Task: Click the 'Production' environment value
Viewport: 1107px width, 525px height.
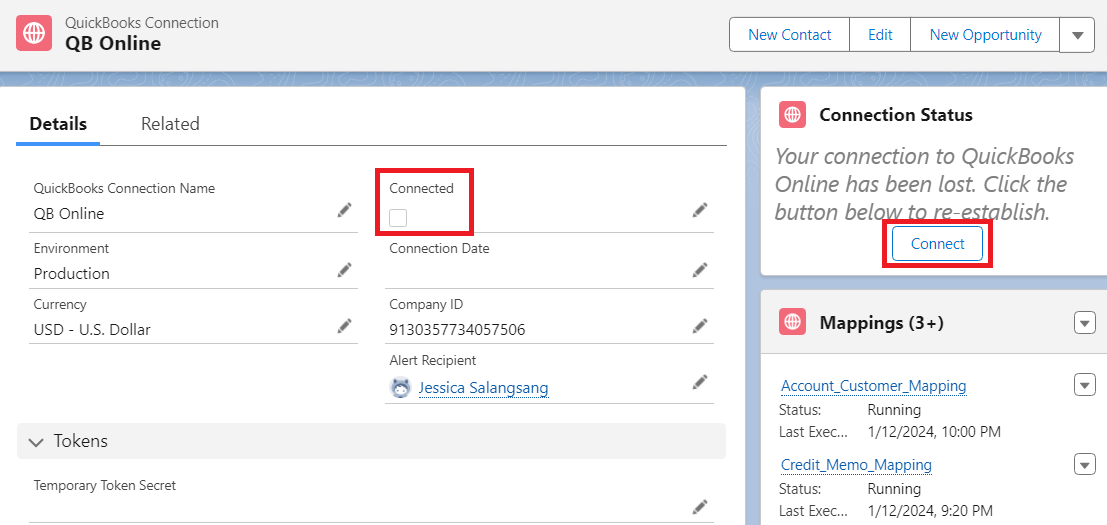Action: (72, 274)
